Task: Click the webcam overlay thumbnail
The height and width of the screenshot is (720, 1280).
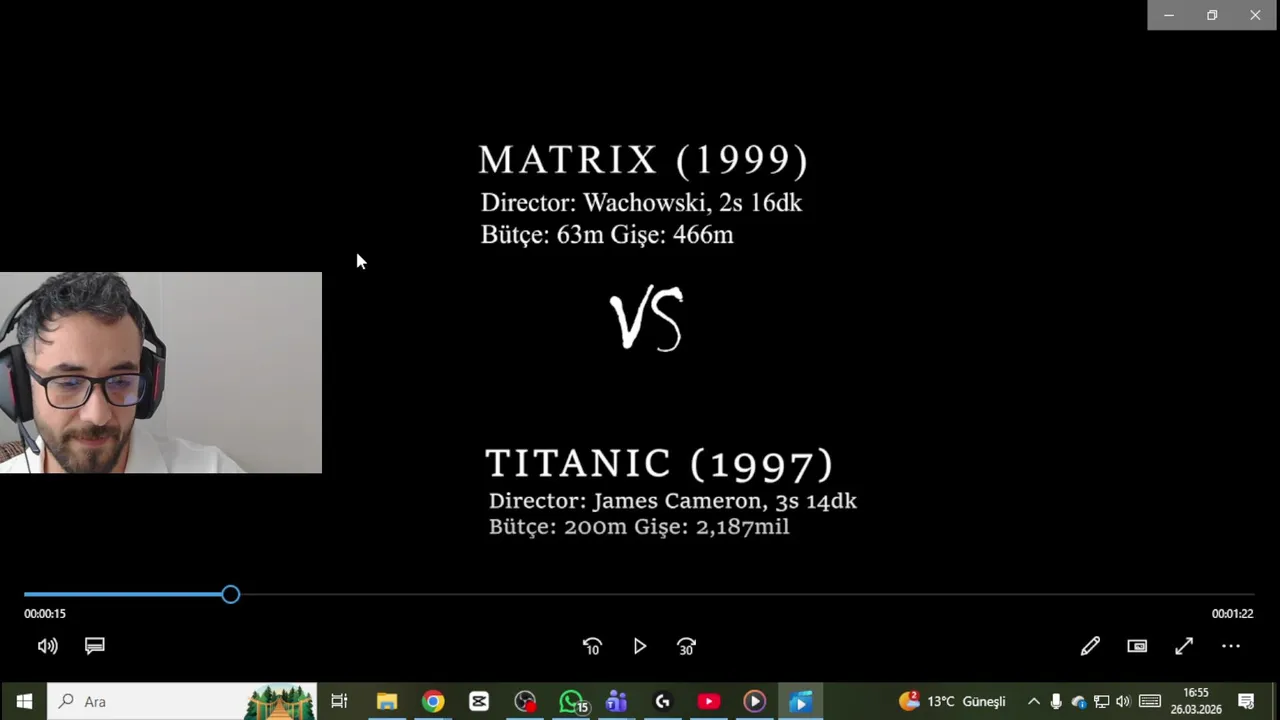Action: [161, 372]
